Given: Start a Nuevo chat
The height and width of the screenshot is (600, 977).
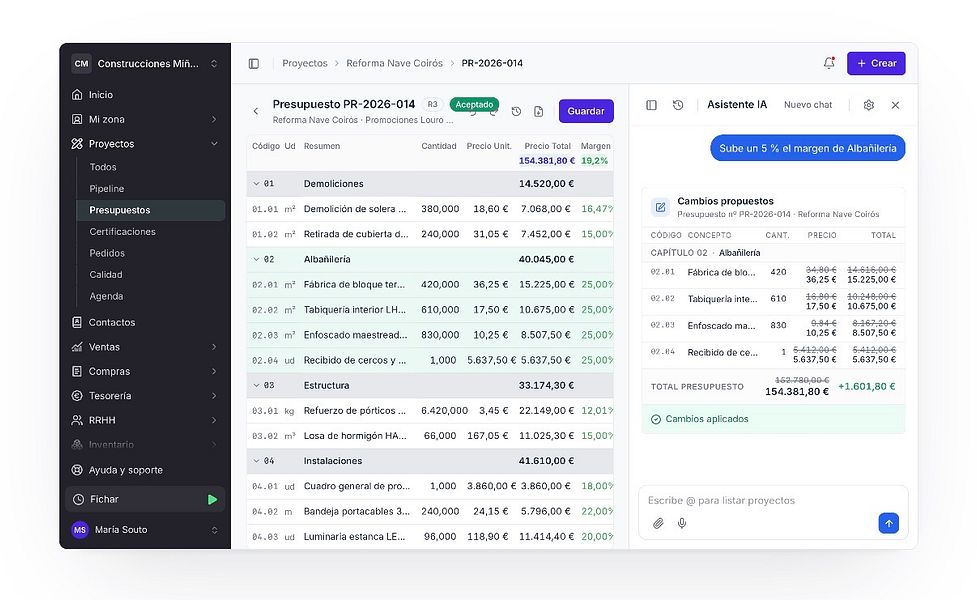Looking at the screenshot, I should tap(808, 105).
